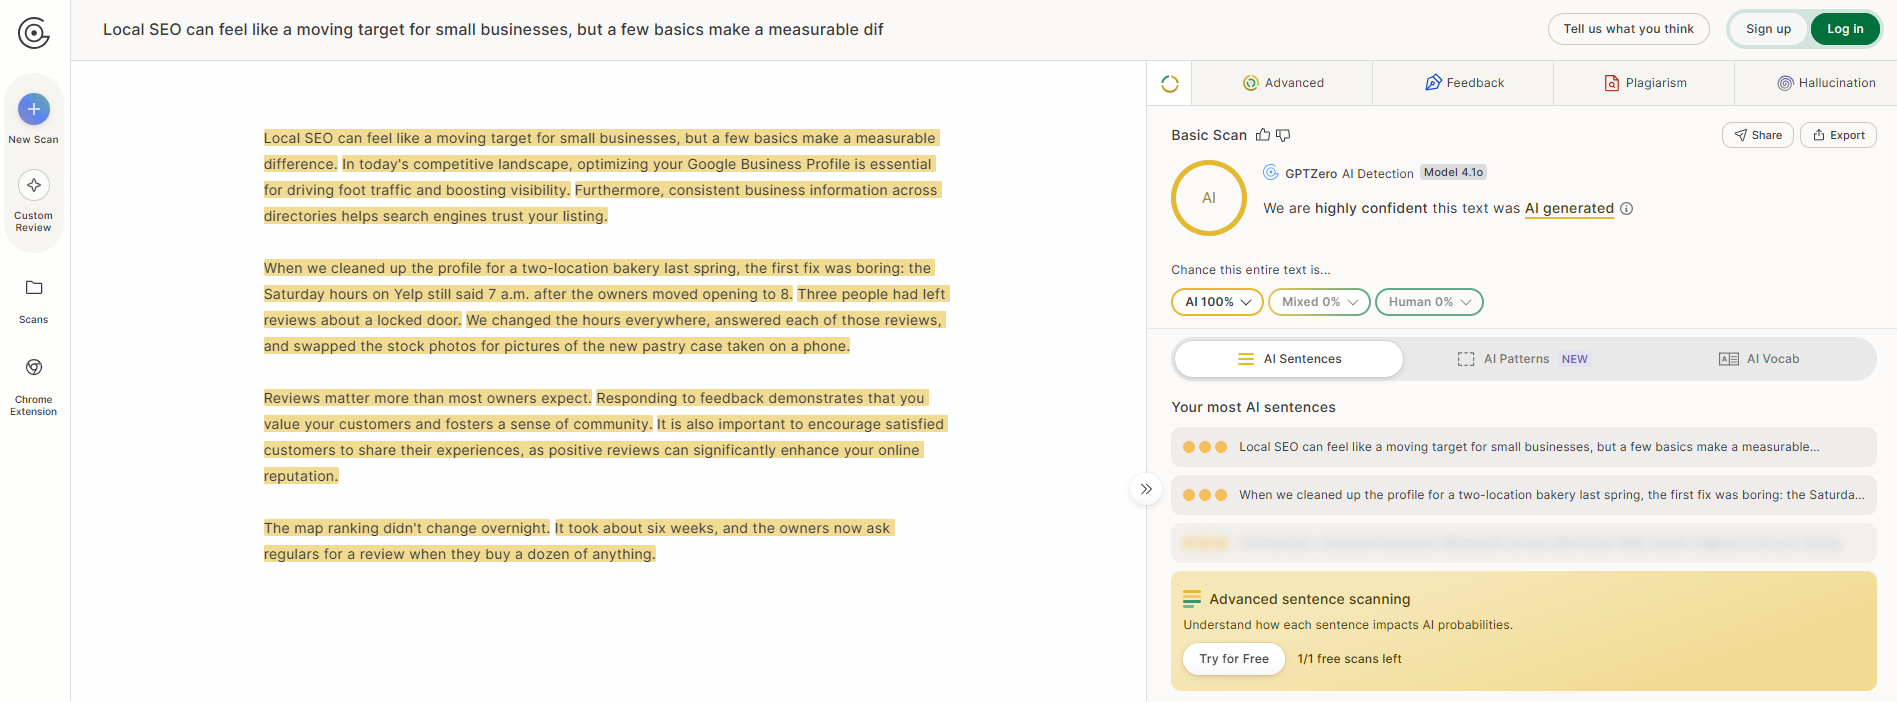Click the thumbs down icon beside Basic Scan

[1283, 135]
